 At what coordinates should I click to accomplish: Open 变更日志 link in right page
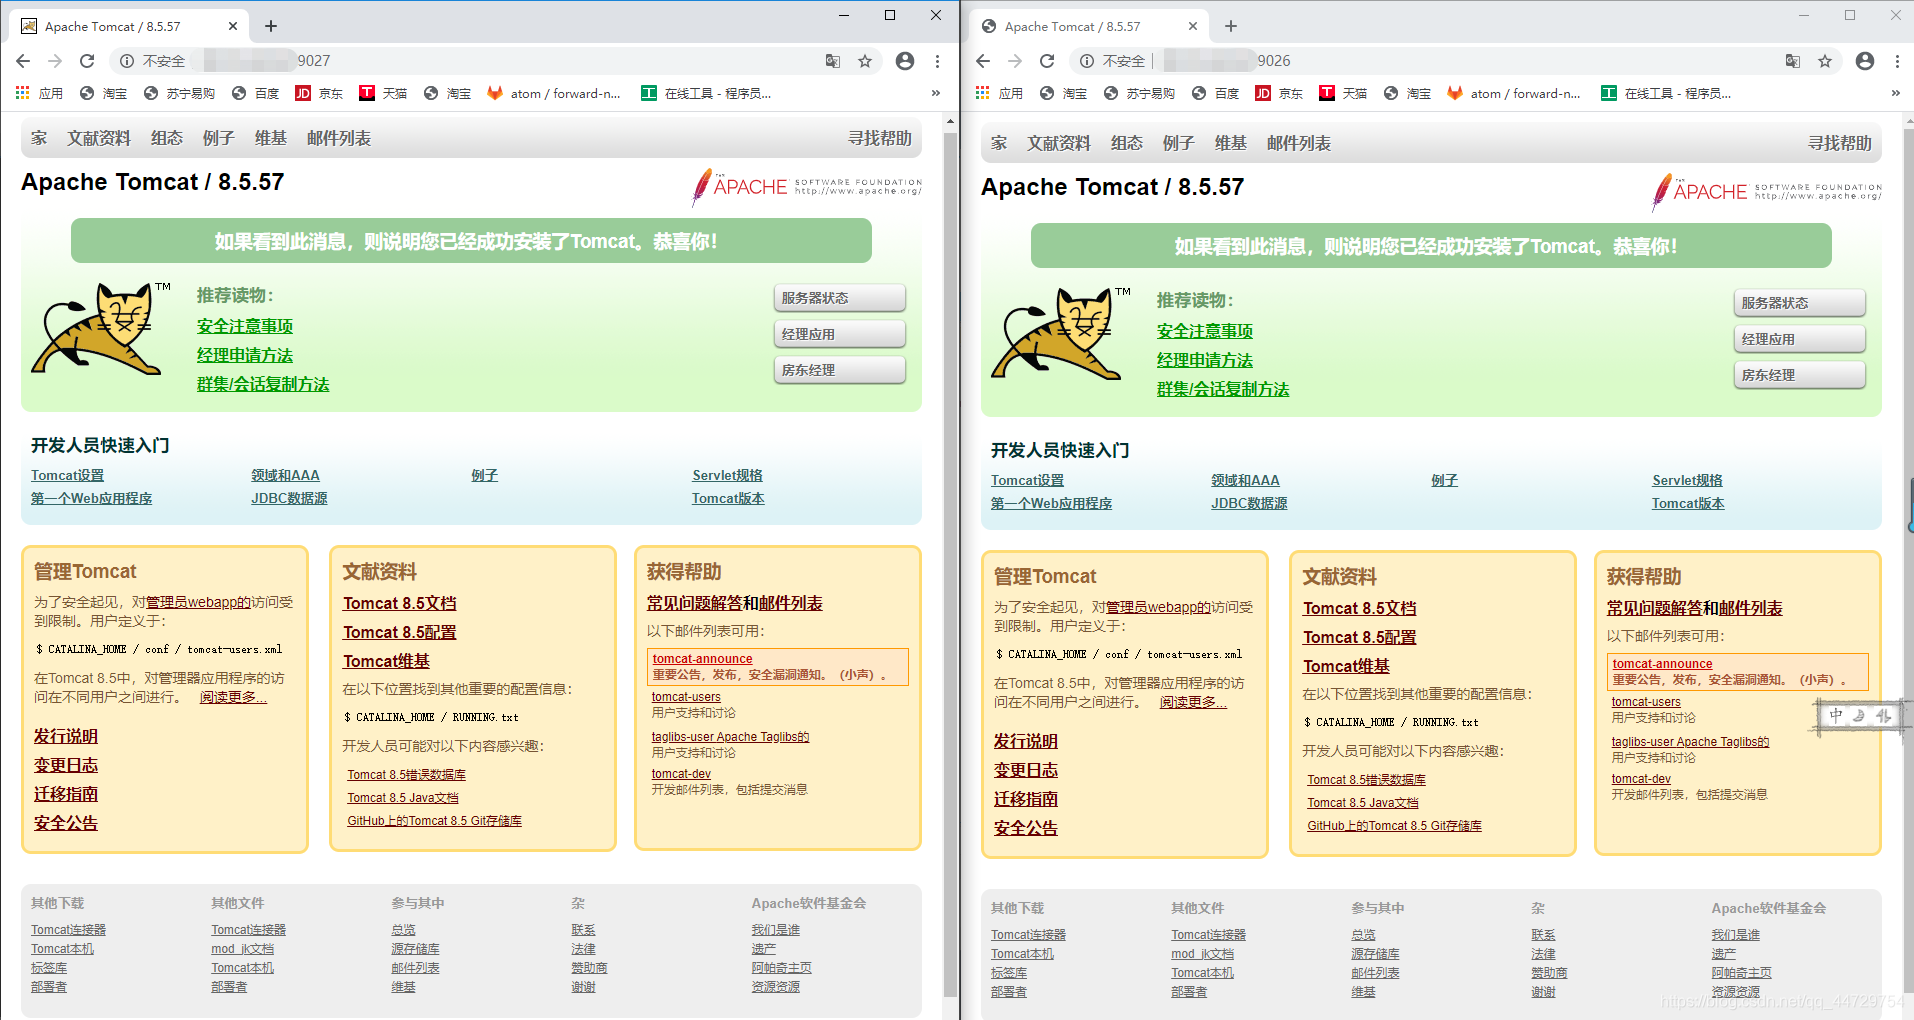coord(1026,770)
